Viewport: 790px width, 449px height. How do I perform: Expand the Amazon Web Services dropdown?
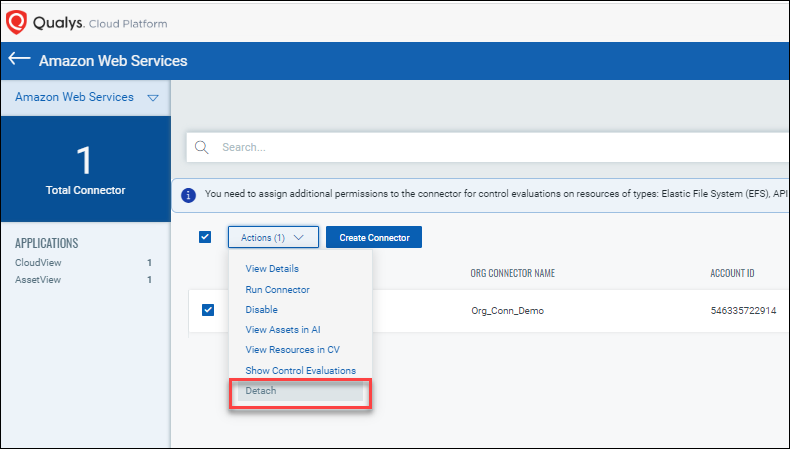point(152,98)
